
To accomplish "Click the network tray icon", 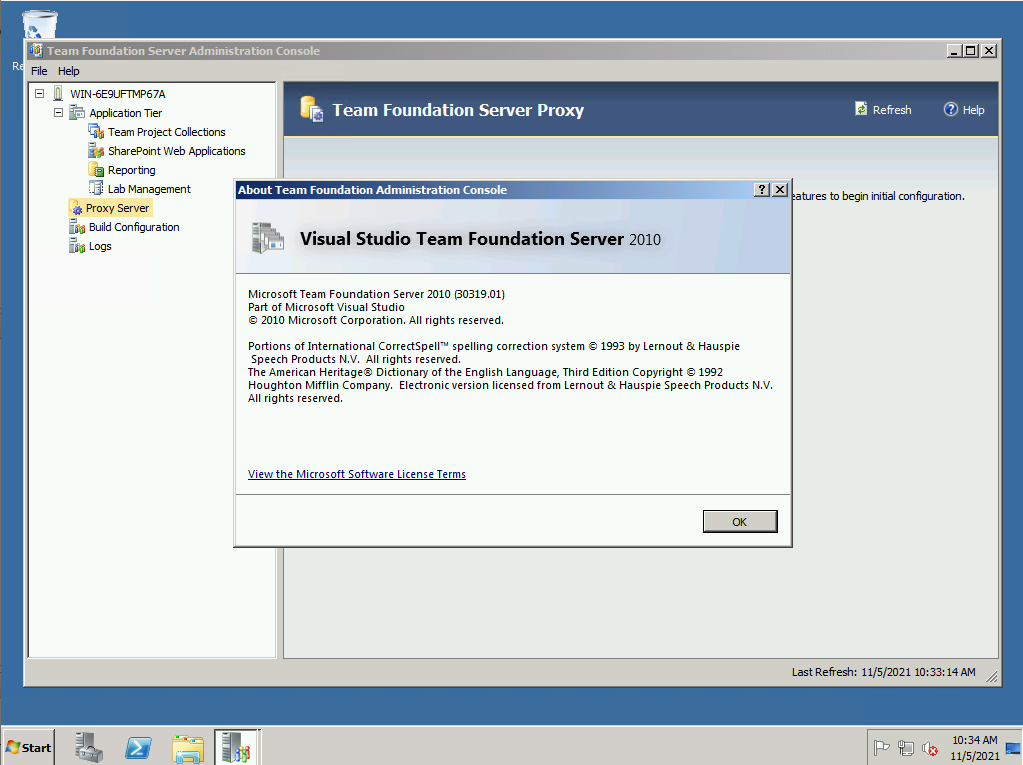I will pyautogui.click(x=906, y=748).
